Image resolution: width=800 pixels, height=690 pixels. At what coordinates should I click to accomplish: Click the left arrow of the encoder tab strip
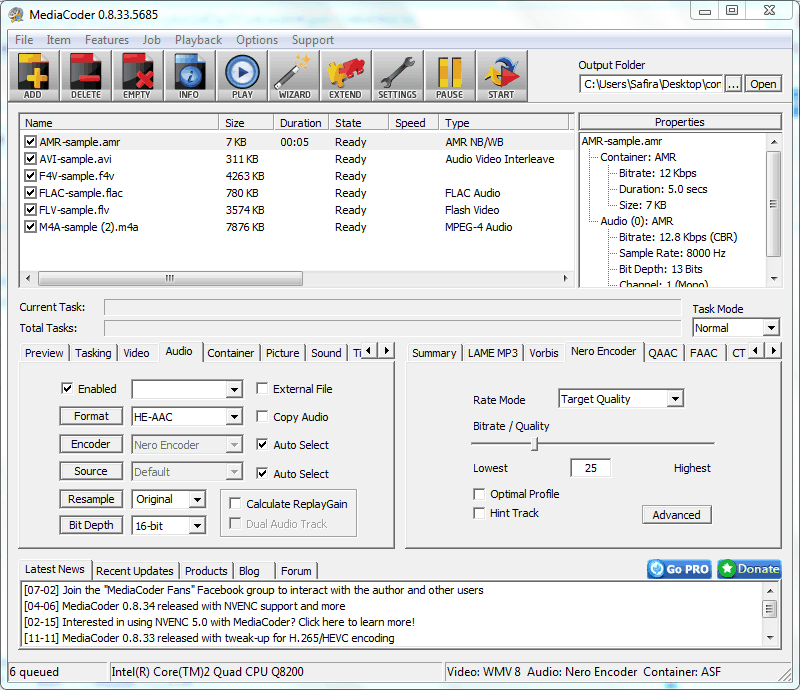(x=757, y=351)
